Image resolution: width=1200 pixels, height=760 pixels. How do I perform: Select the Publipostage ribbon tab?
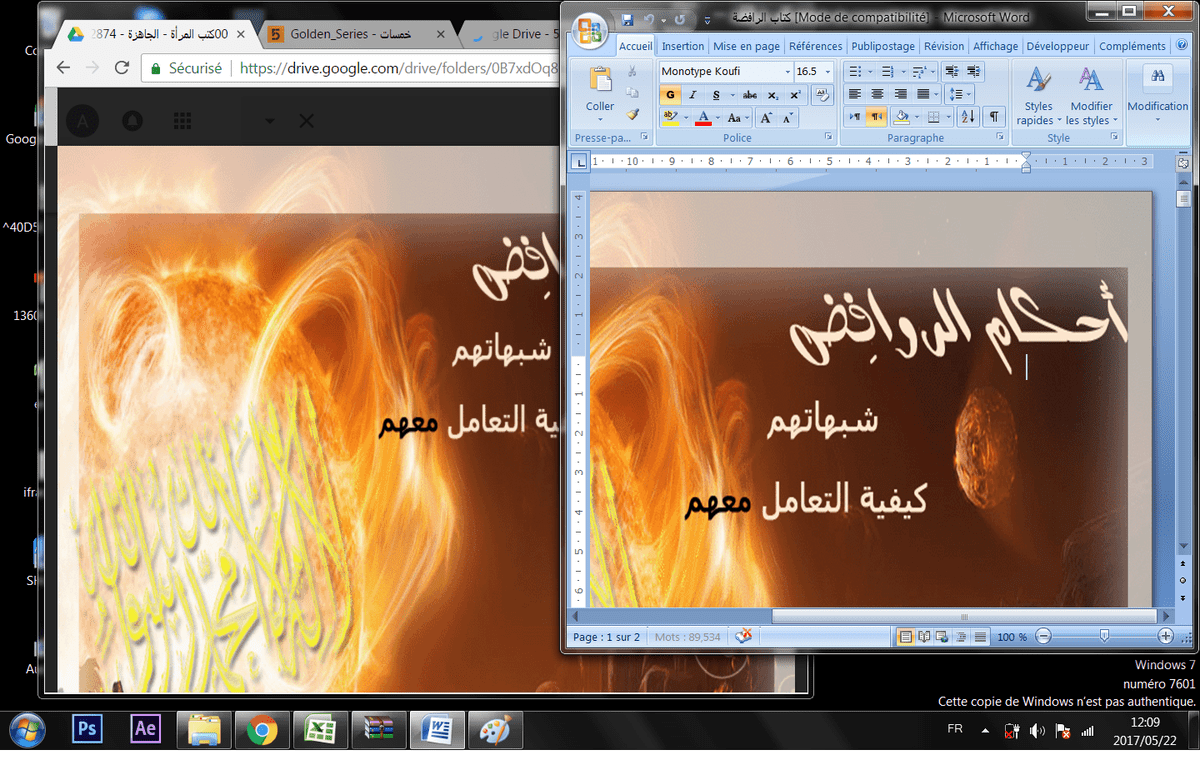[x=883, y=46]
